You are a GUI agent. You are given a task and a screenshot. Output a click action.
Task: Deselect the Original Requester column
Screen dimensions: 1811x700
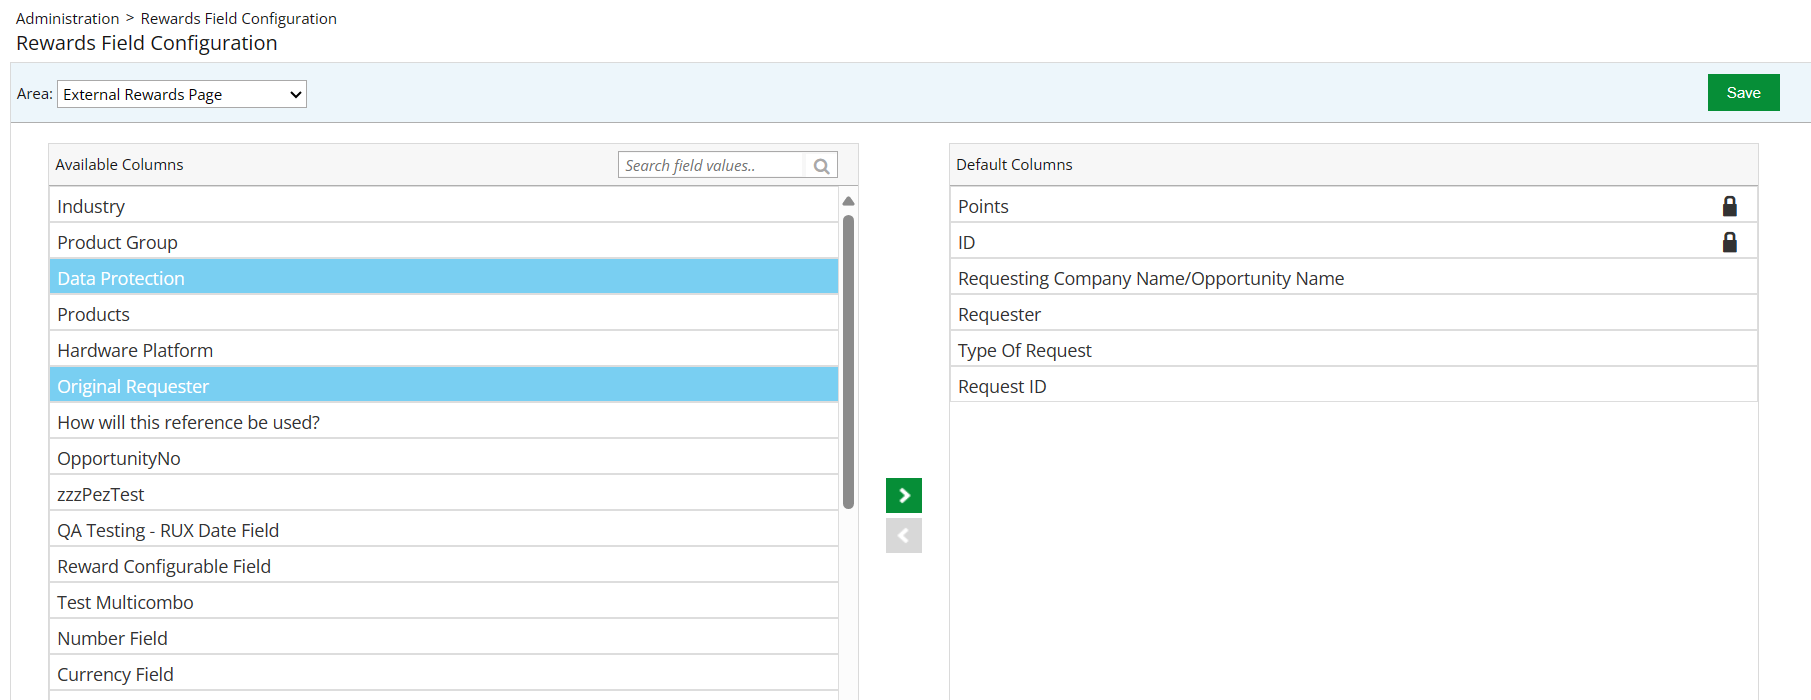(444, 385)
